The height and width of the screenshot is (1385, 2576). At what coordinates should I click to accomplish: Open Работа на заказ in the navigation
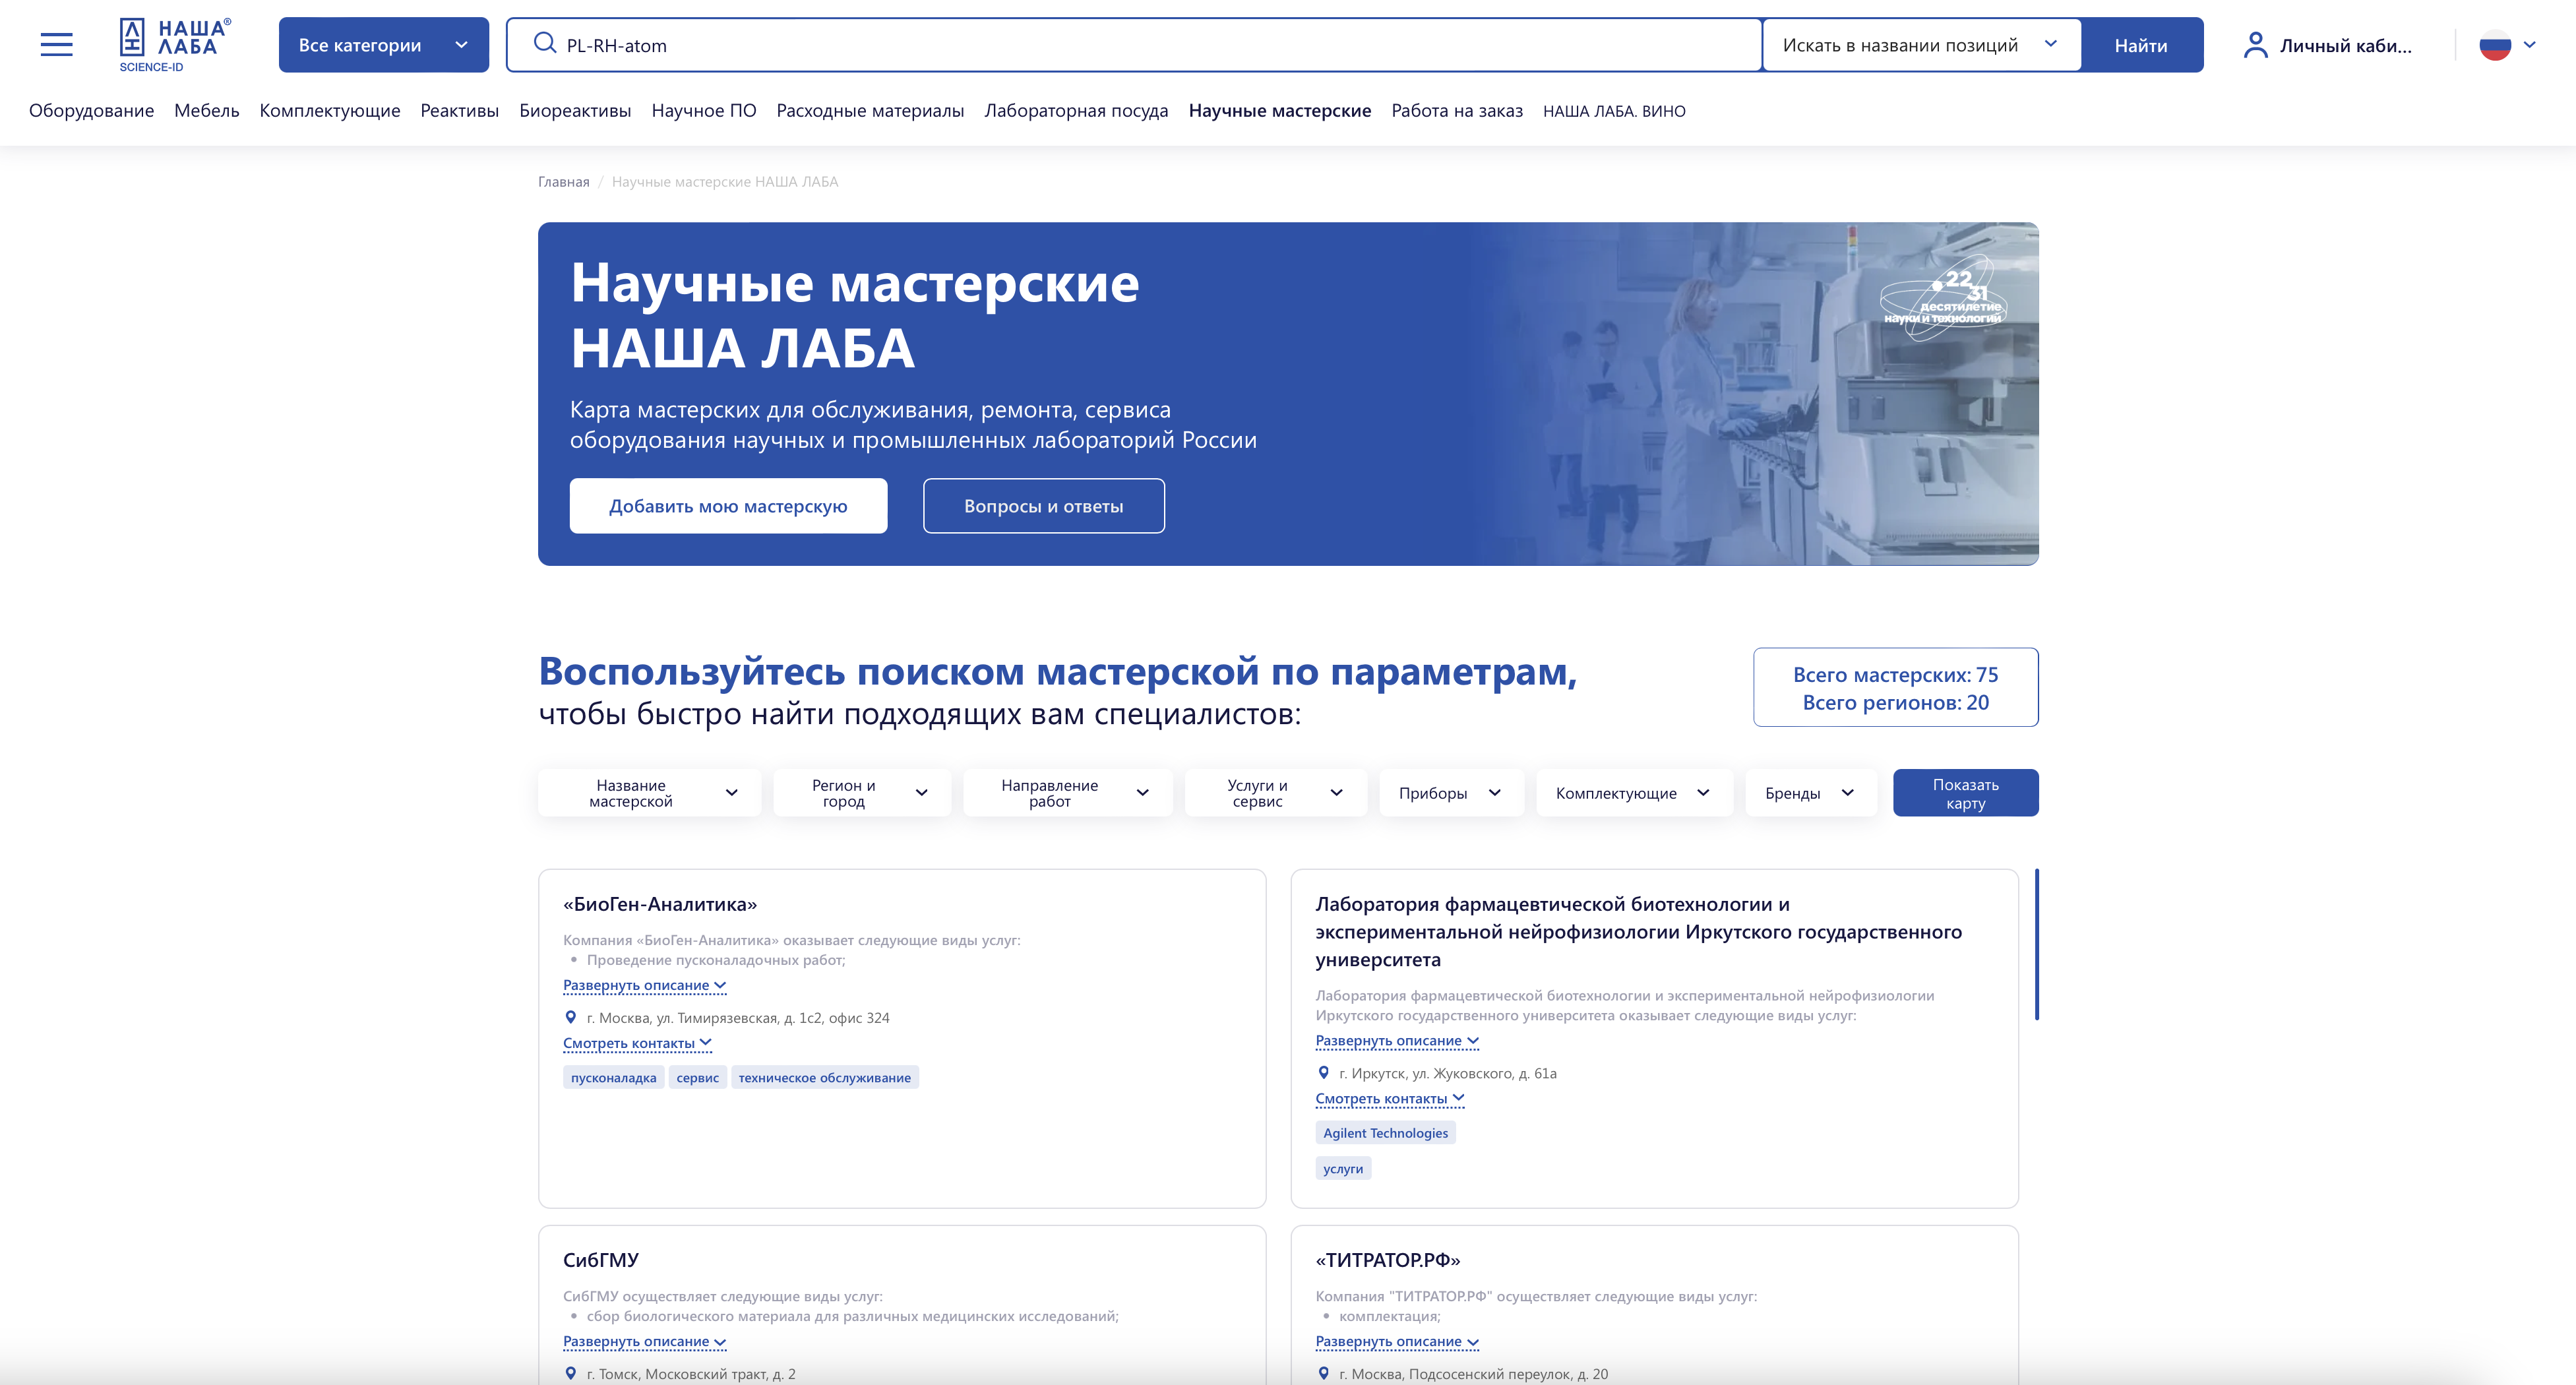[1457, 111]
